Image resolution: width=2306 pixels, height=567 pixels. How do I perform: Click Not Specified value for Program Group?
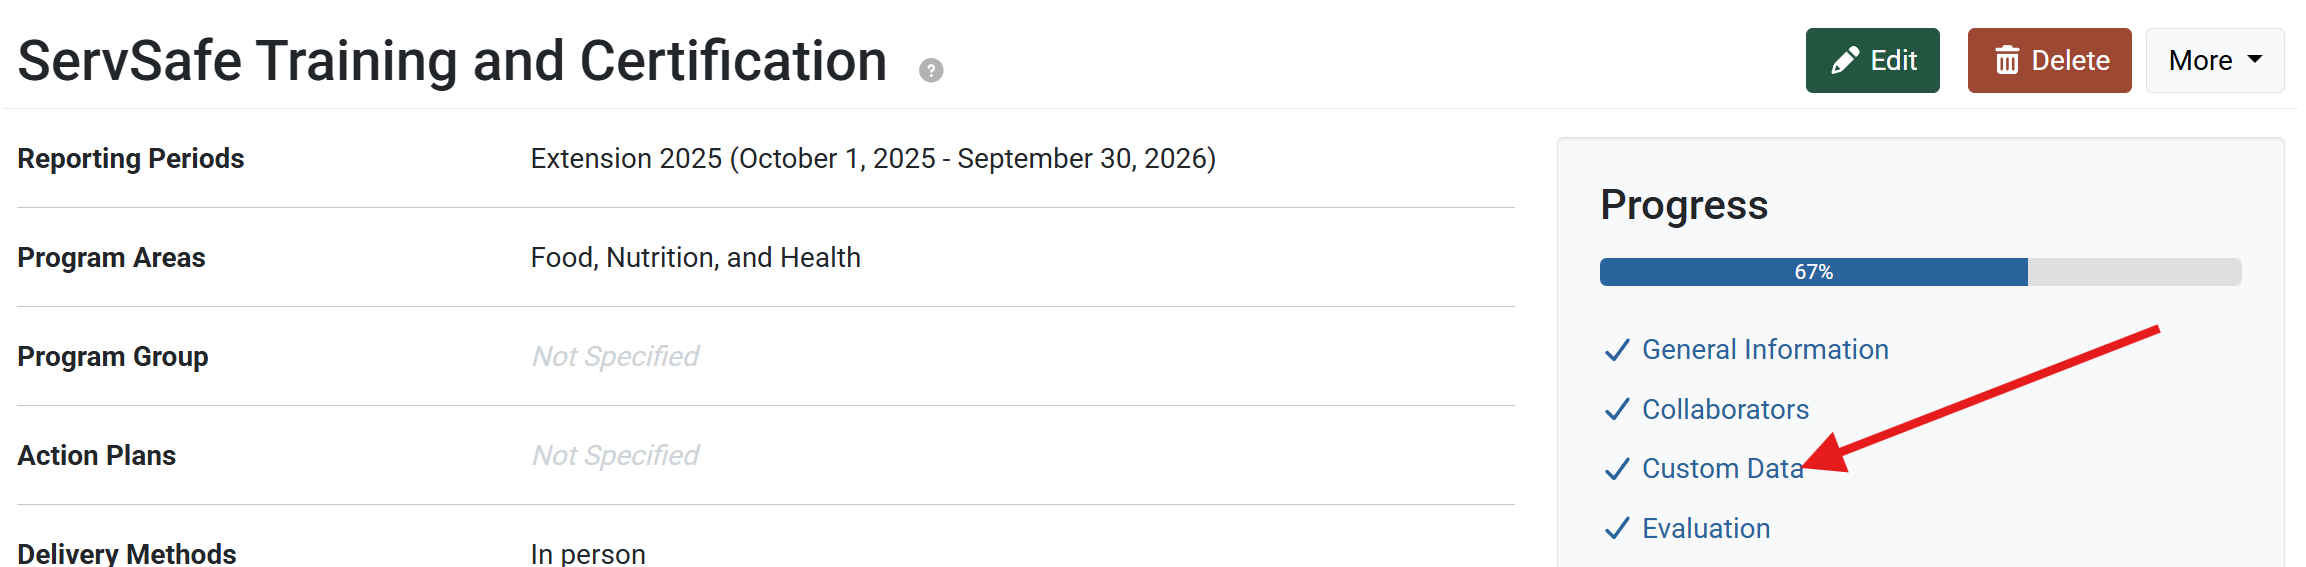pyautogui.click(x=615, y=357)
